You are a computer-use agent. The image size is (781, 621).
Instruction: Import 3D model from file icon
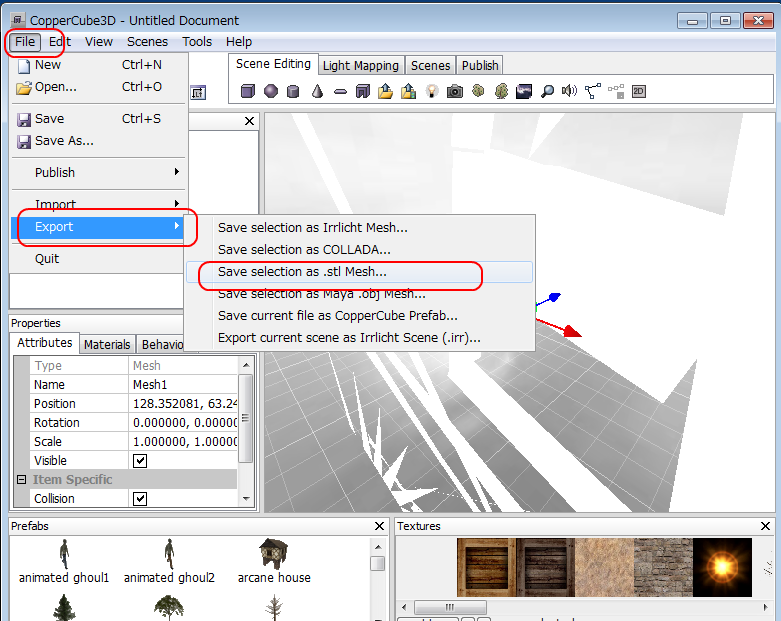coord(386,91)
